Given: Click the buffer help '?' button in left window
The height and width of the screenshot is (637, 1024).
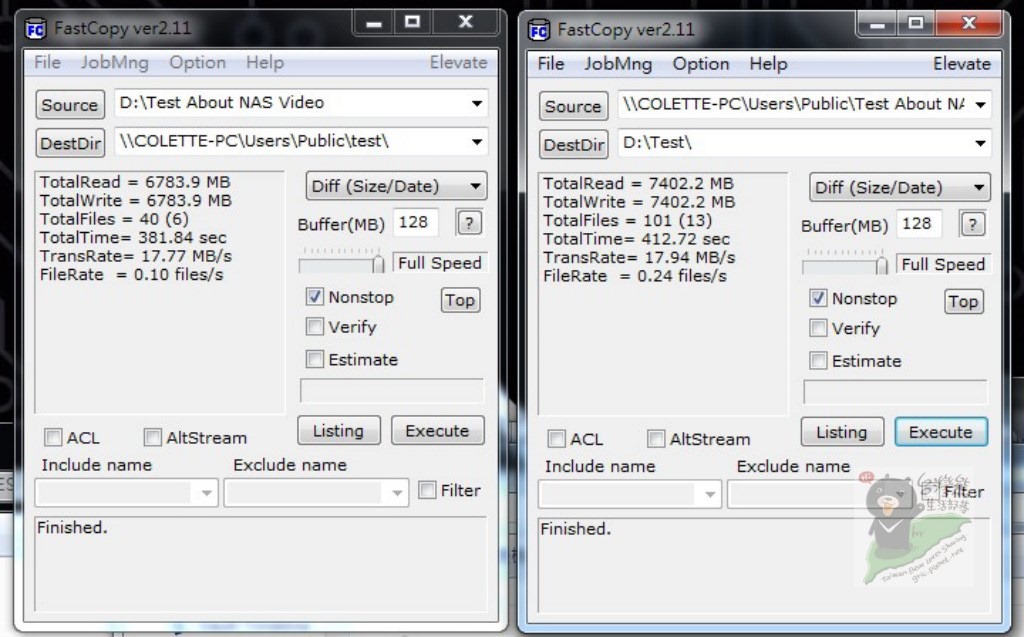Looking at the screenshot, I should pos(469,223).
